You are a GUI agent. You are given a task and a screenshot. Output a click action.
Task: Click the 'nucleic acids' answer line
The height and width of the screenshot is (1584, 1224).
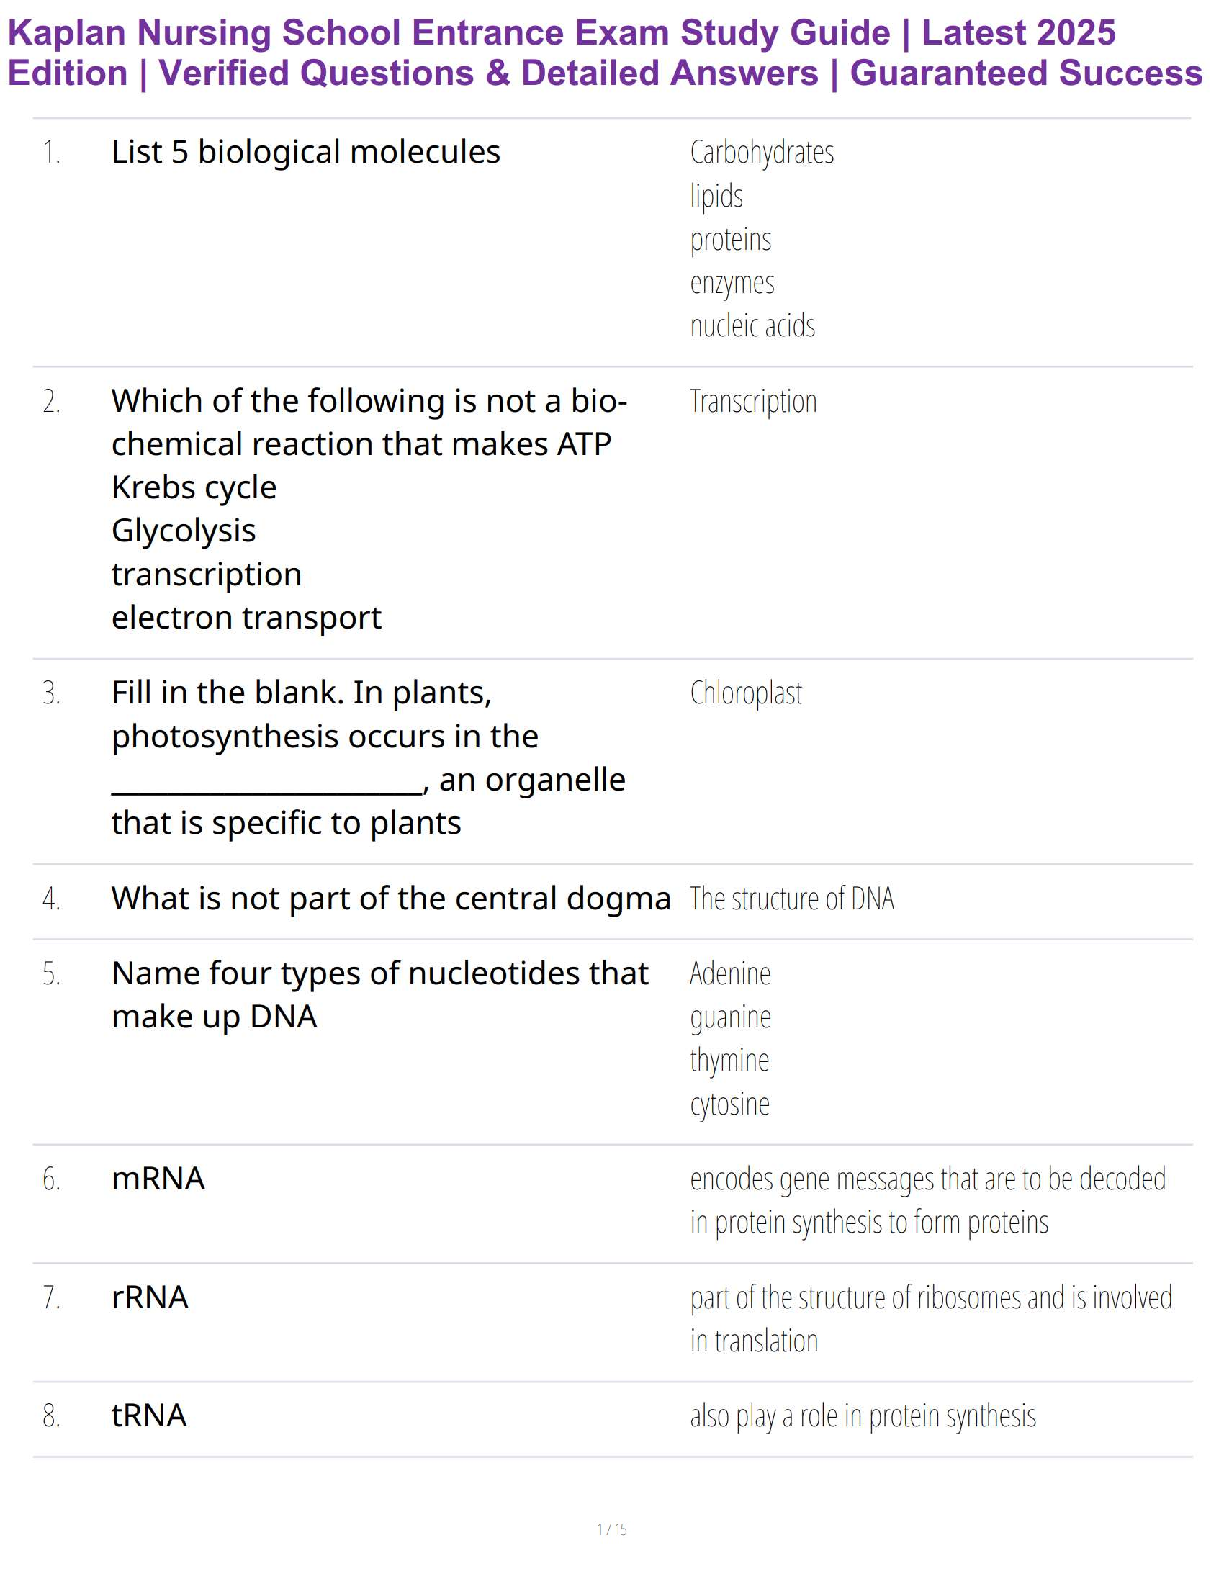click(752, 326)
